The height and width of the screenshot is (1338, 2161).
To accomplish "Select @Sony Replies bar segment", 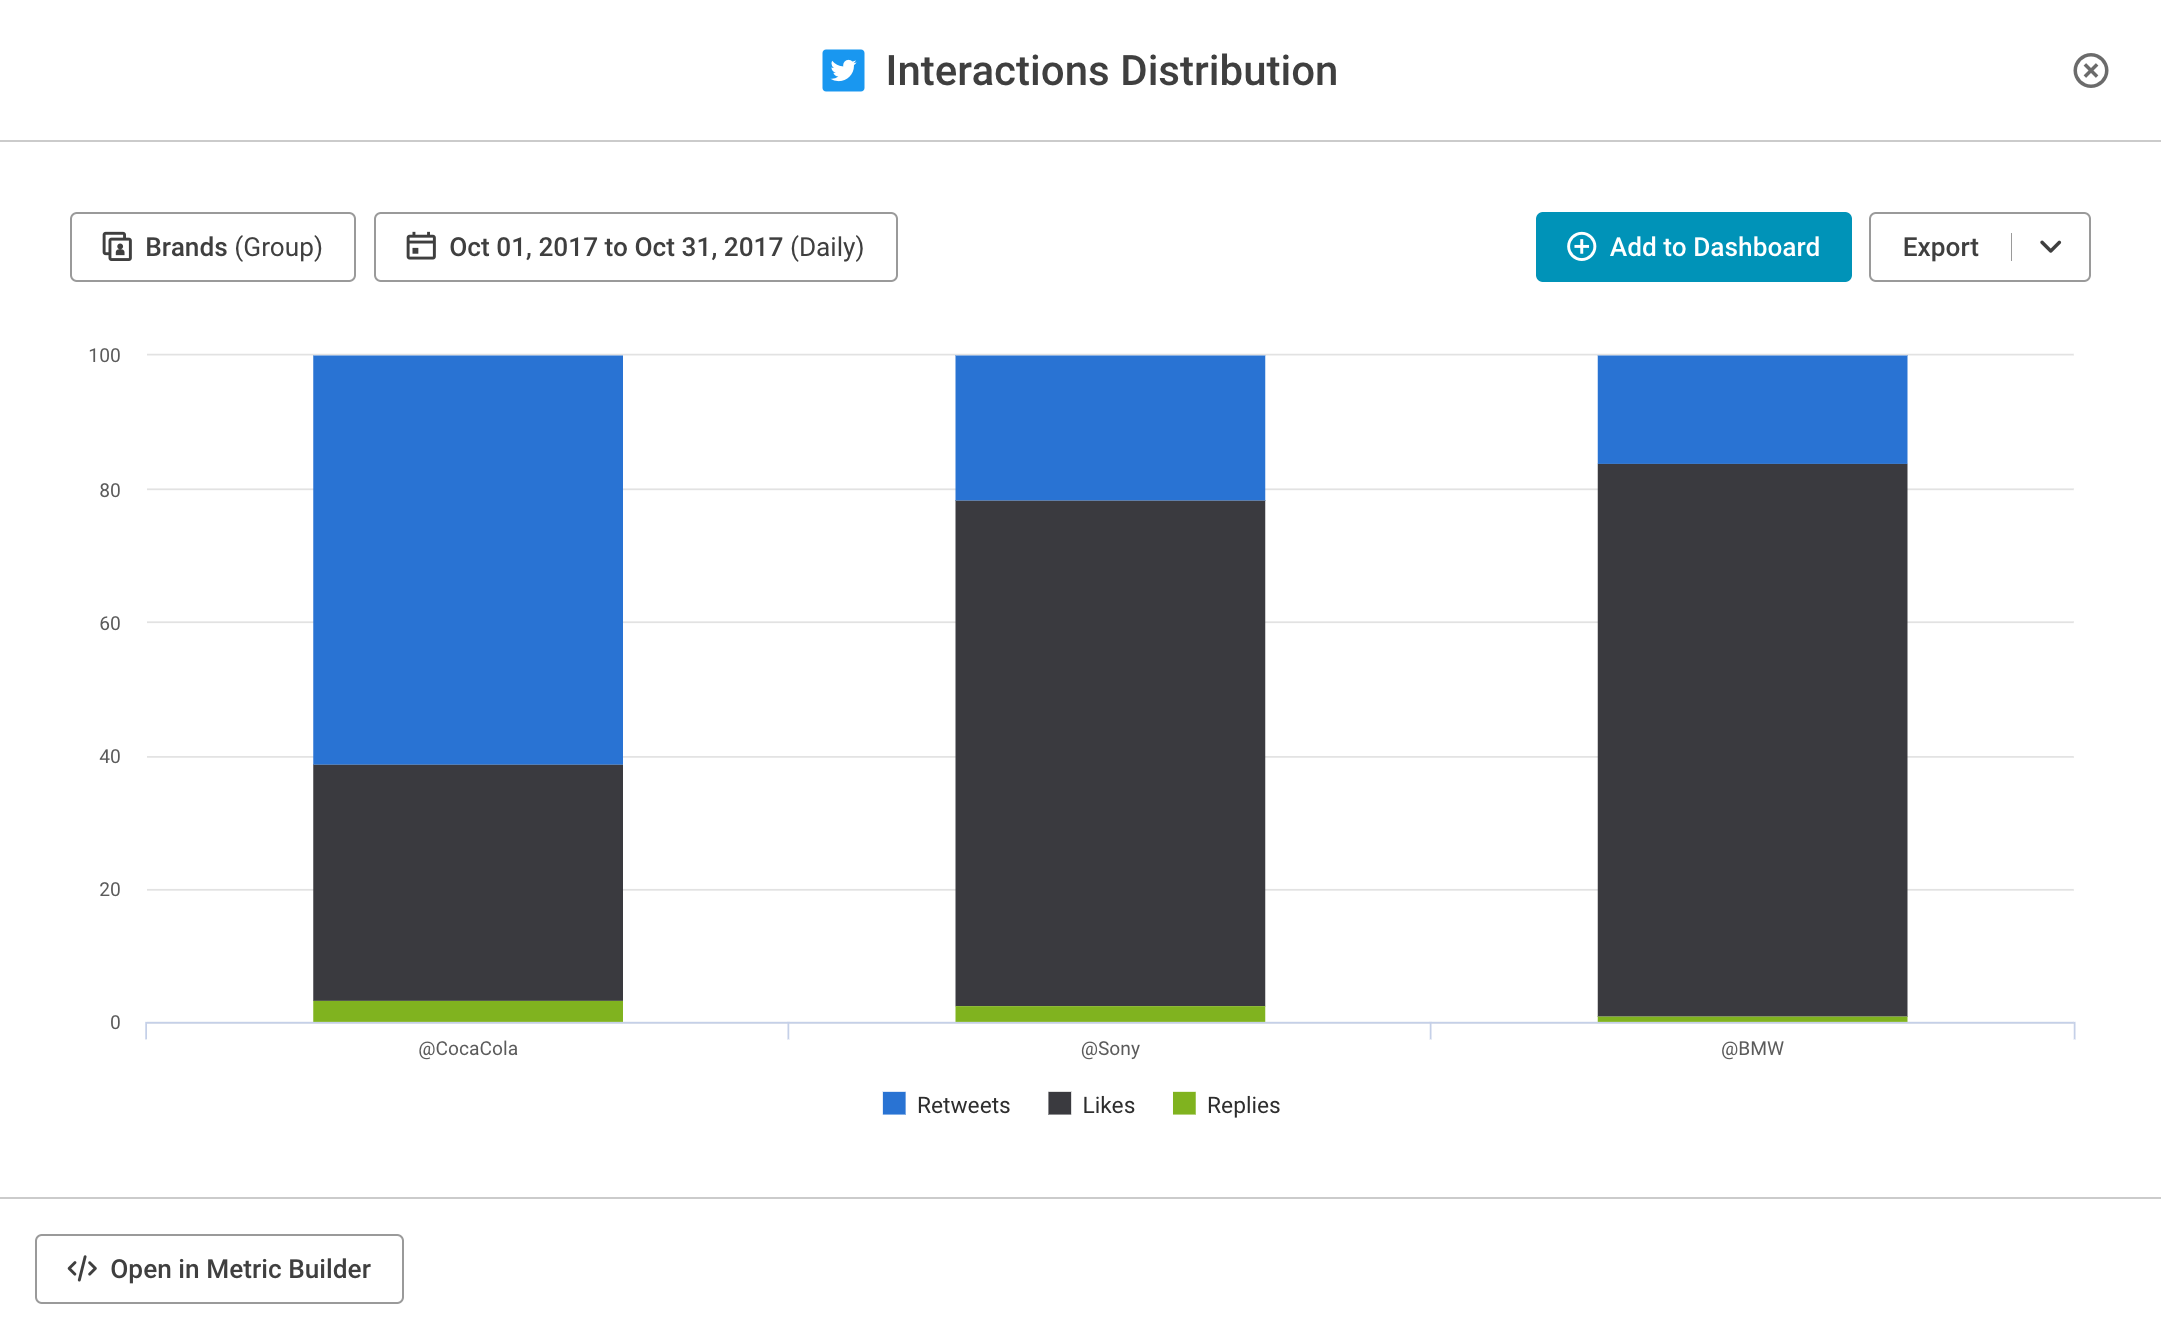I will click(1110, 1014).
